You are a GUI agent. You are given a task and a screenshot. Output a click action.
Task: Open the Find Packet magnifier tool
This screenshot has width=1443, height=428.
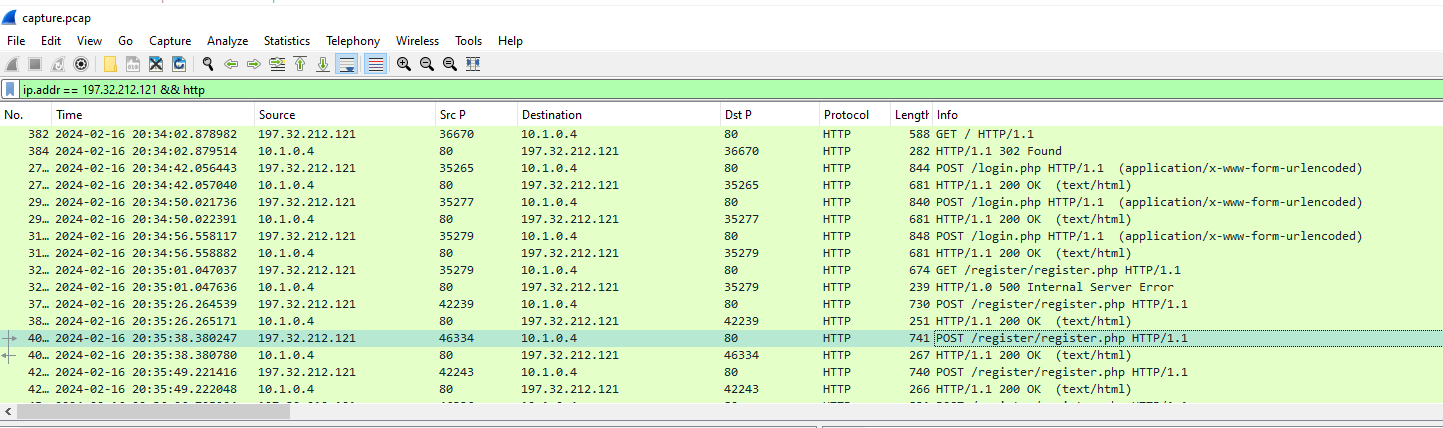[x=208, y=64]
